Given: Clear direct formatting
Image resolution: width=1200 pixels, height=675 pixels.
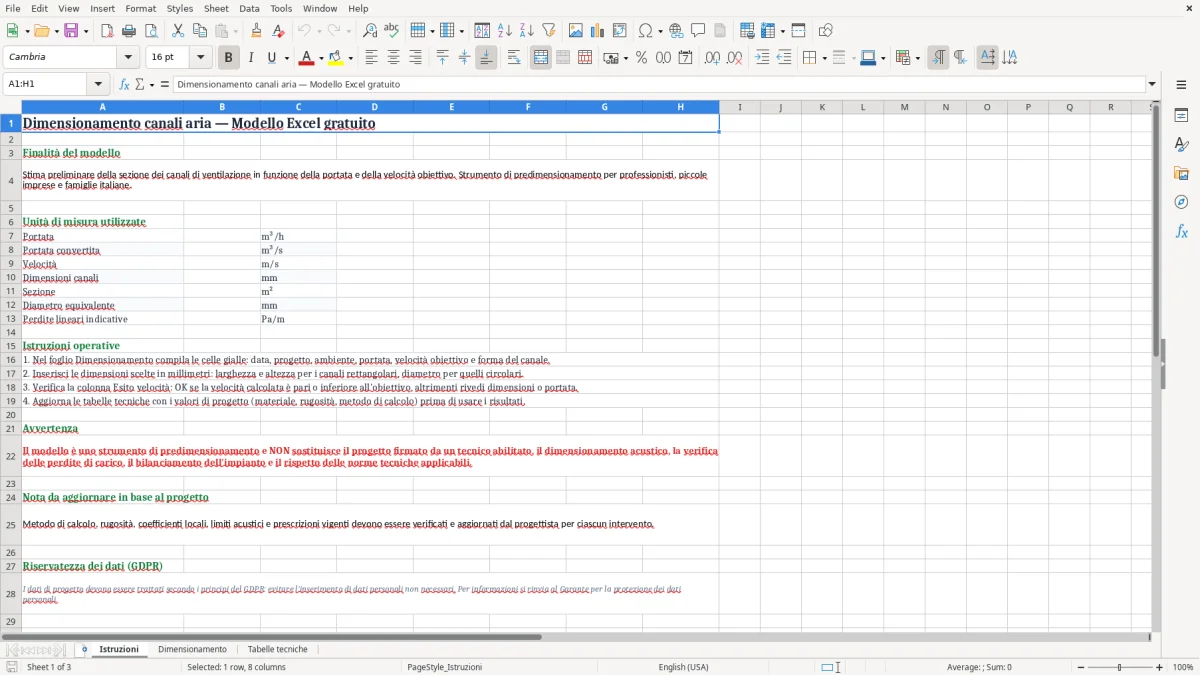Looking at the screenshot, I should [x=278, y=31].
